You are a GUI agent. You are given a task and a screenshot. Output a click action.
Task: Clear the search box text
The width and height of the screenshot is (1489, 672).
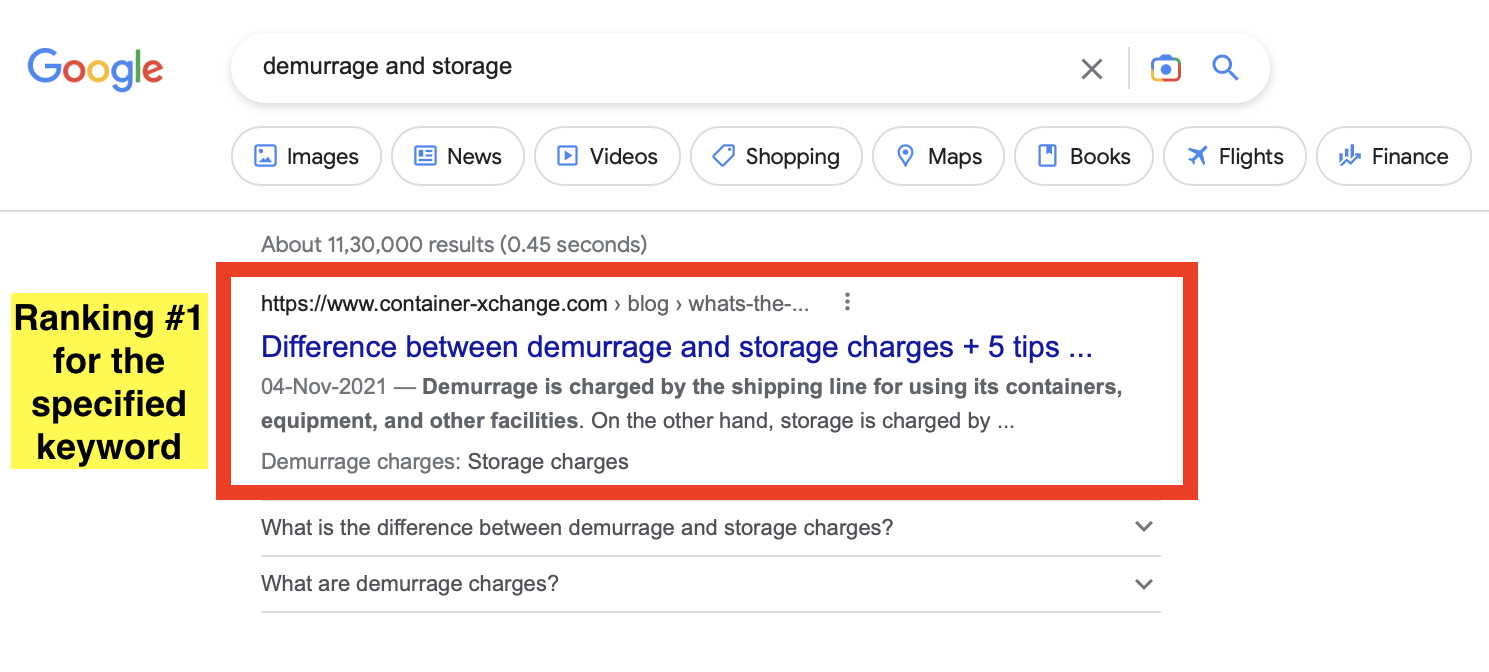(1092, 69)
